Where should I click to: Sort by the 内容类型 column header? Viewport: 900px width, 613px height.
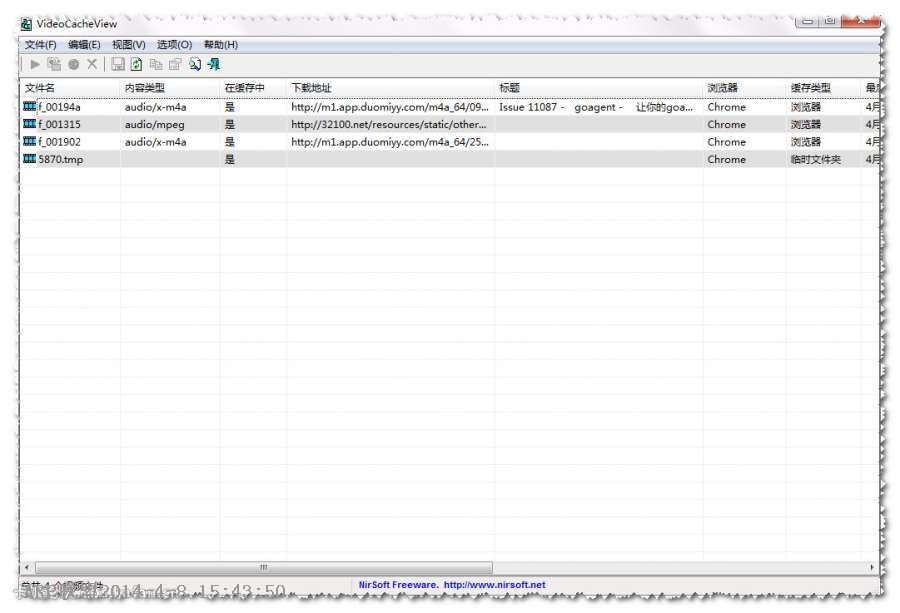click(x=170, y=88)
